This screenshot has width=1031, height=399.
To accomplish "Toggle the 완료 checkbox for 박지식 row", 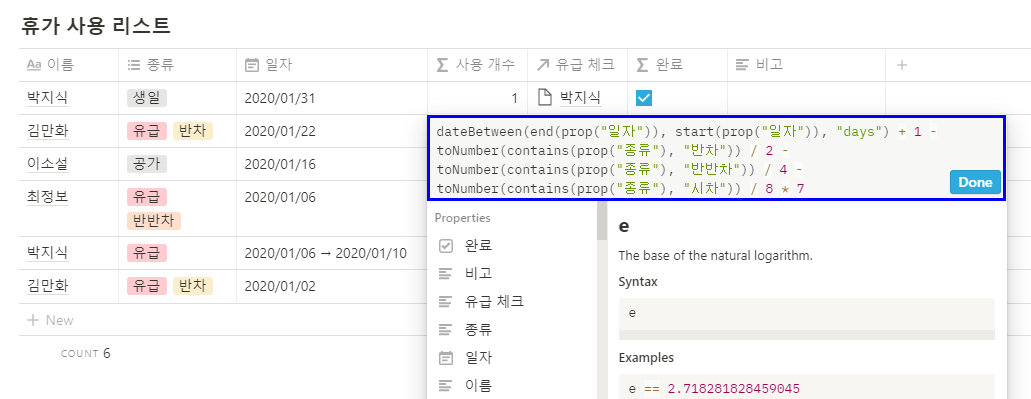I will coord(644,98).
